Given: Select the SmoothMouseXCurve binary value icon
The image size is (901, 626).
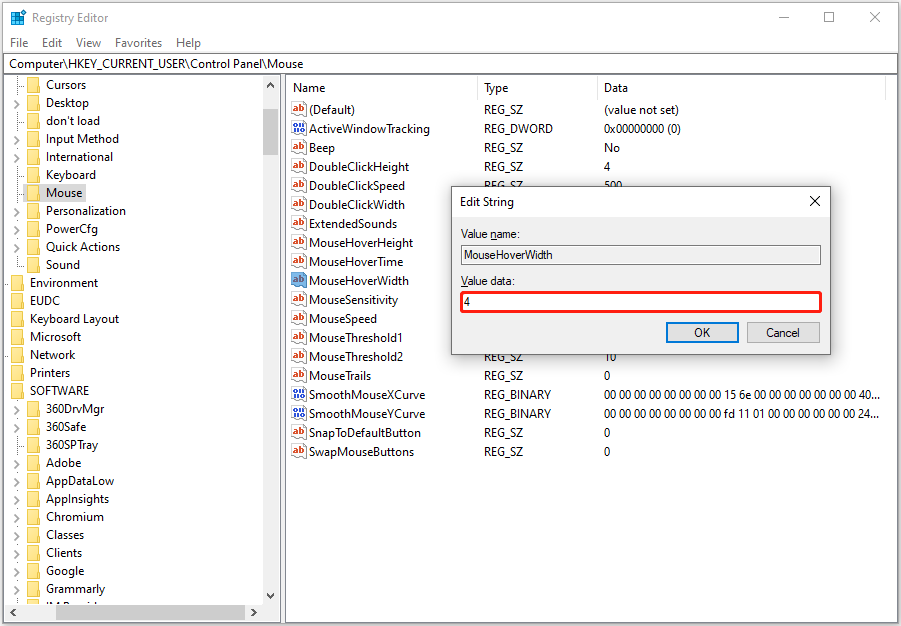Looking at the screenshot, I should pos(298,395).
